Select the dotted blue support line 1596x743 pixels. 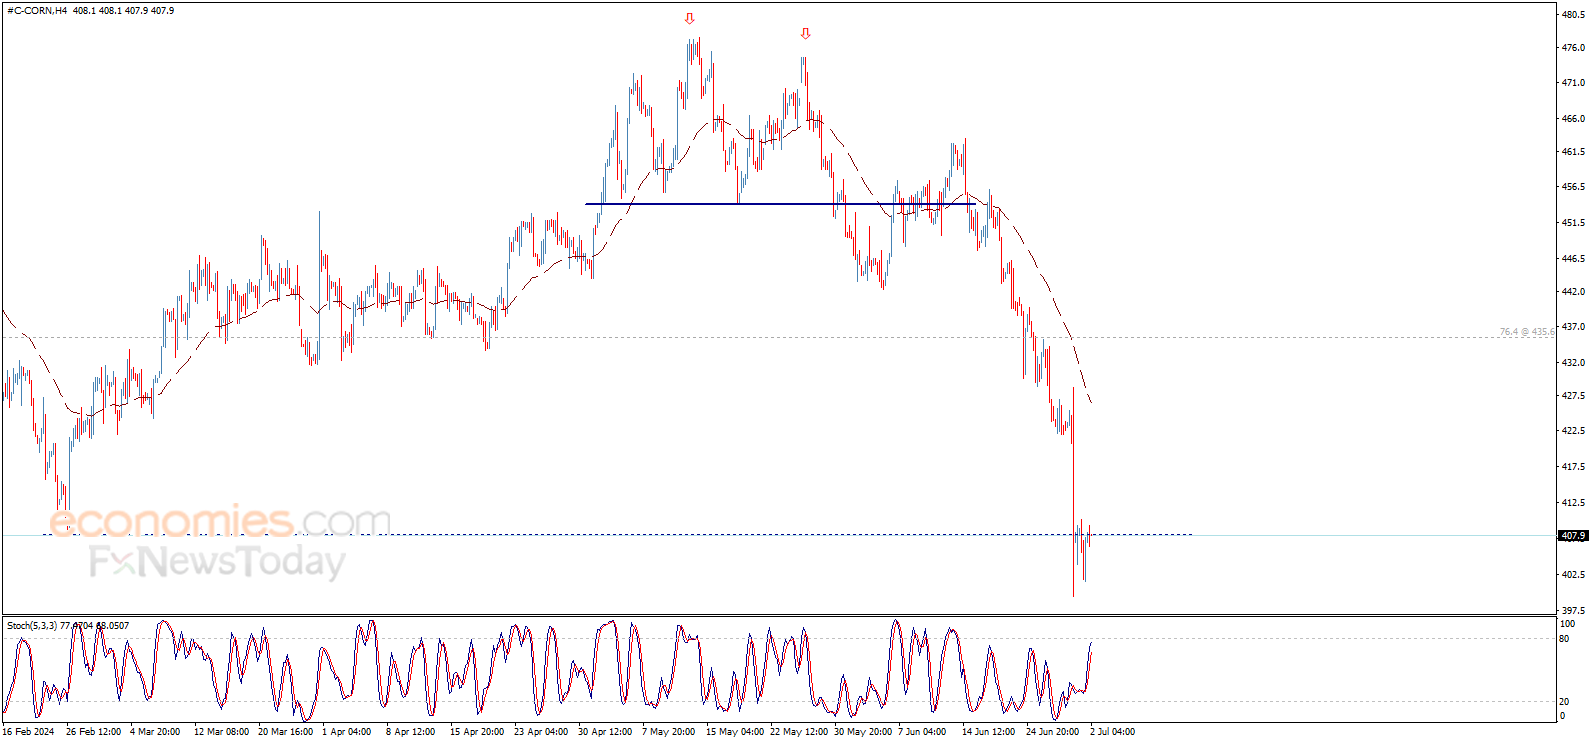click(x=617, y=534)
